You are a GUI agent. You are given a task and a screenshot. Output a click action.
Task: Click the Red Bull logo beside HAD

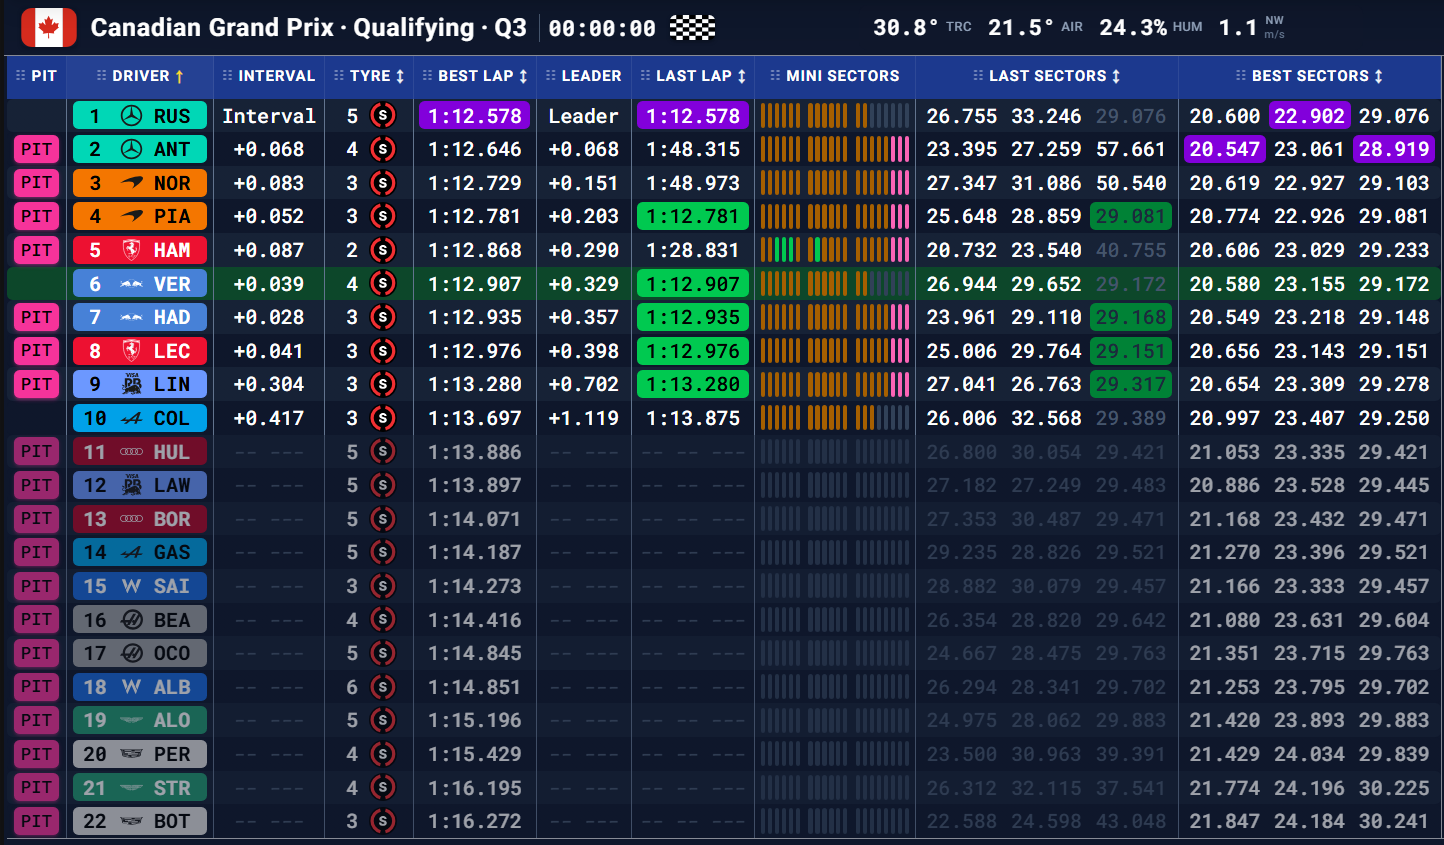point(131,318)
